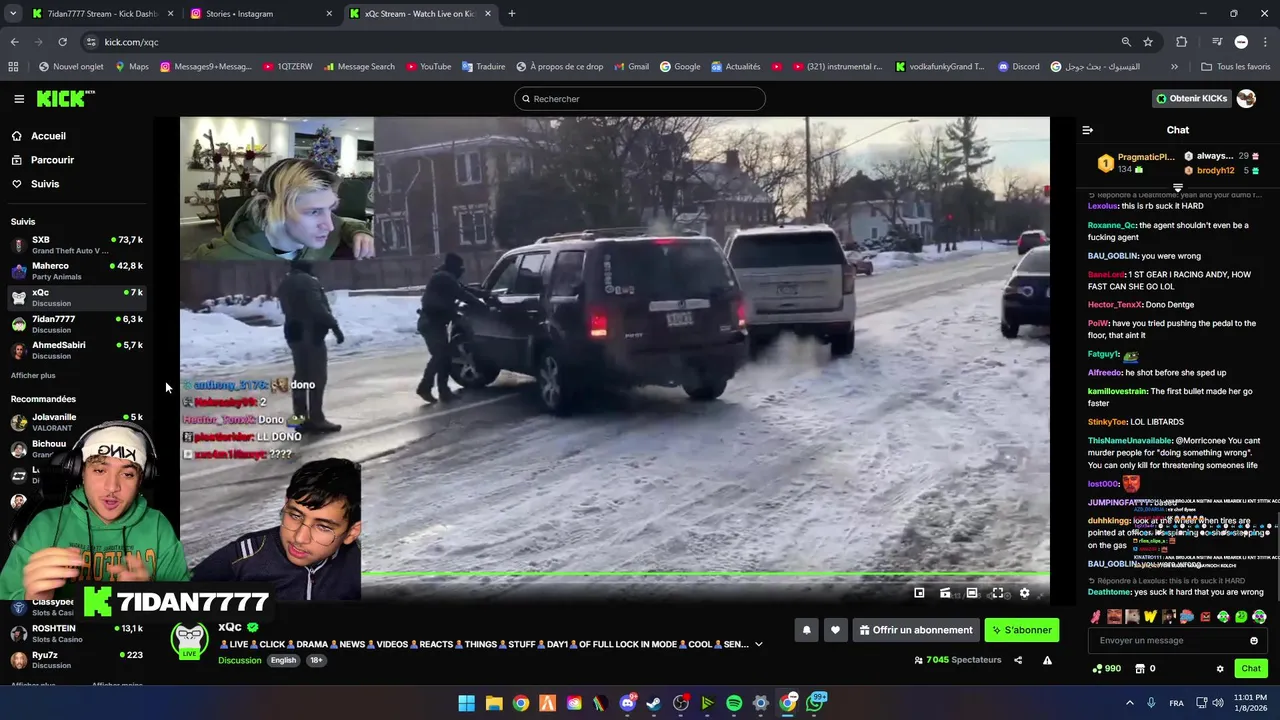
Task: Open Steam from the taskbar
Action: (654, 703)
